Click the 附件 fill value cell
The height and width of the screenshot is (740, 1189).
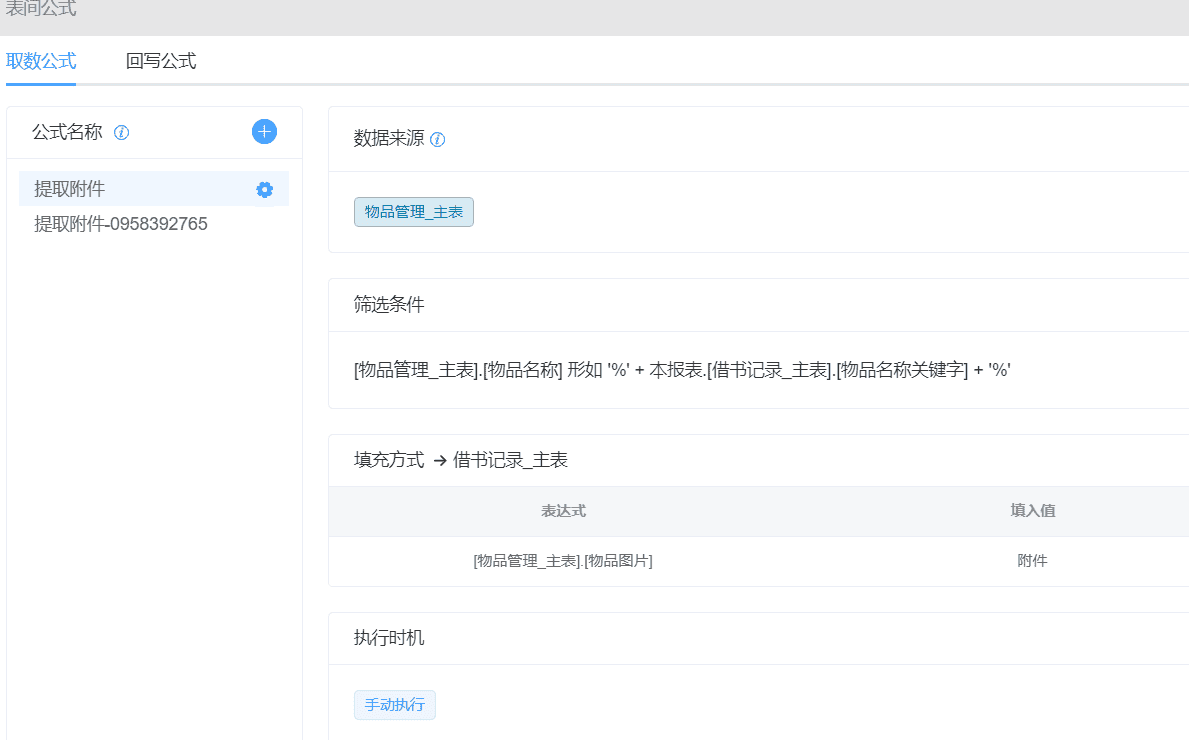coord(1032,561)
